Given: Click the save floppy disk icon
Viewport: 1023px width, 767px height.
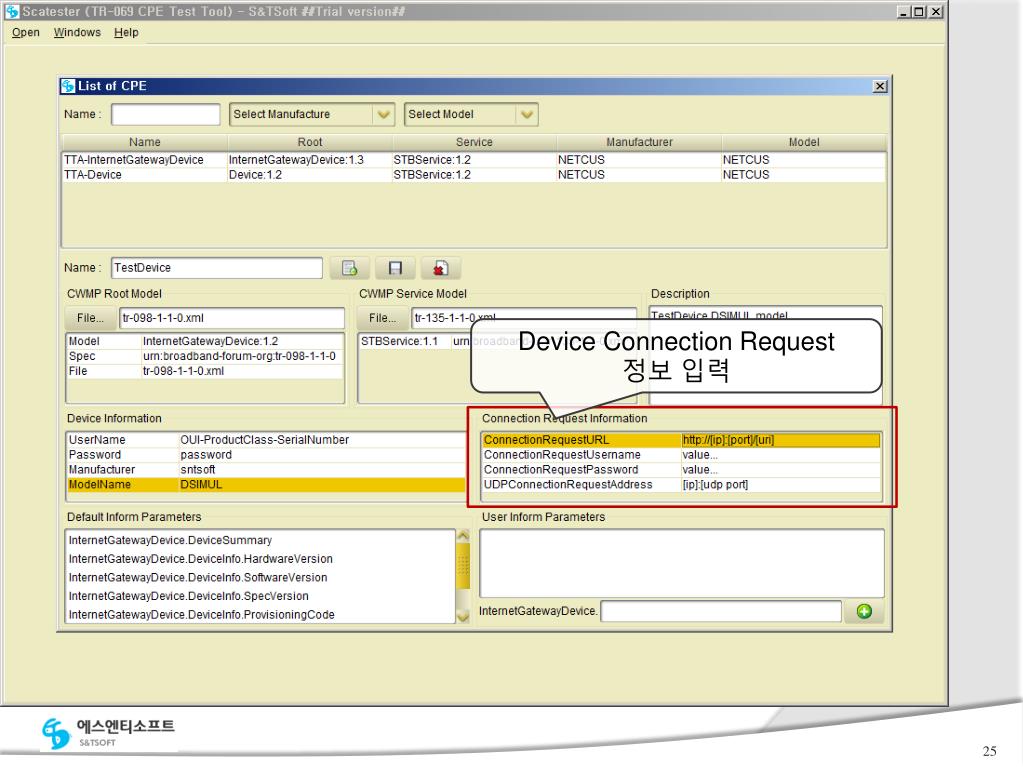Looking at the screenshot, I should (x=395, y=268).
